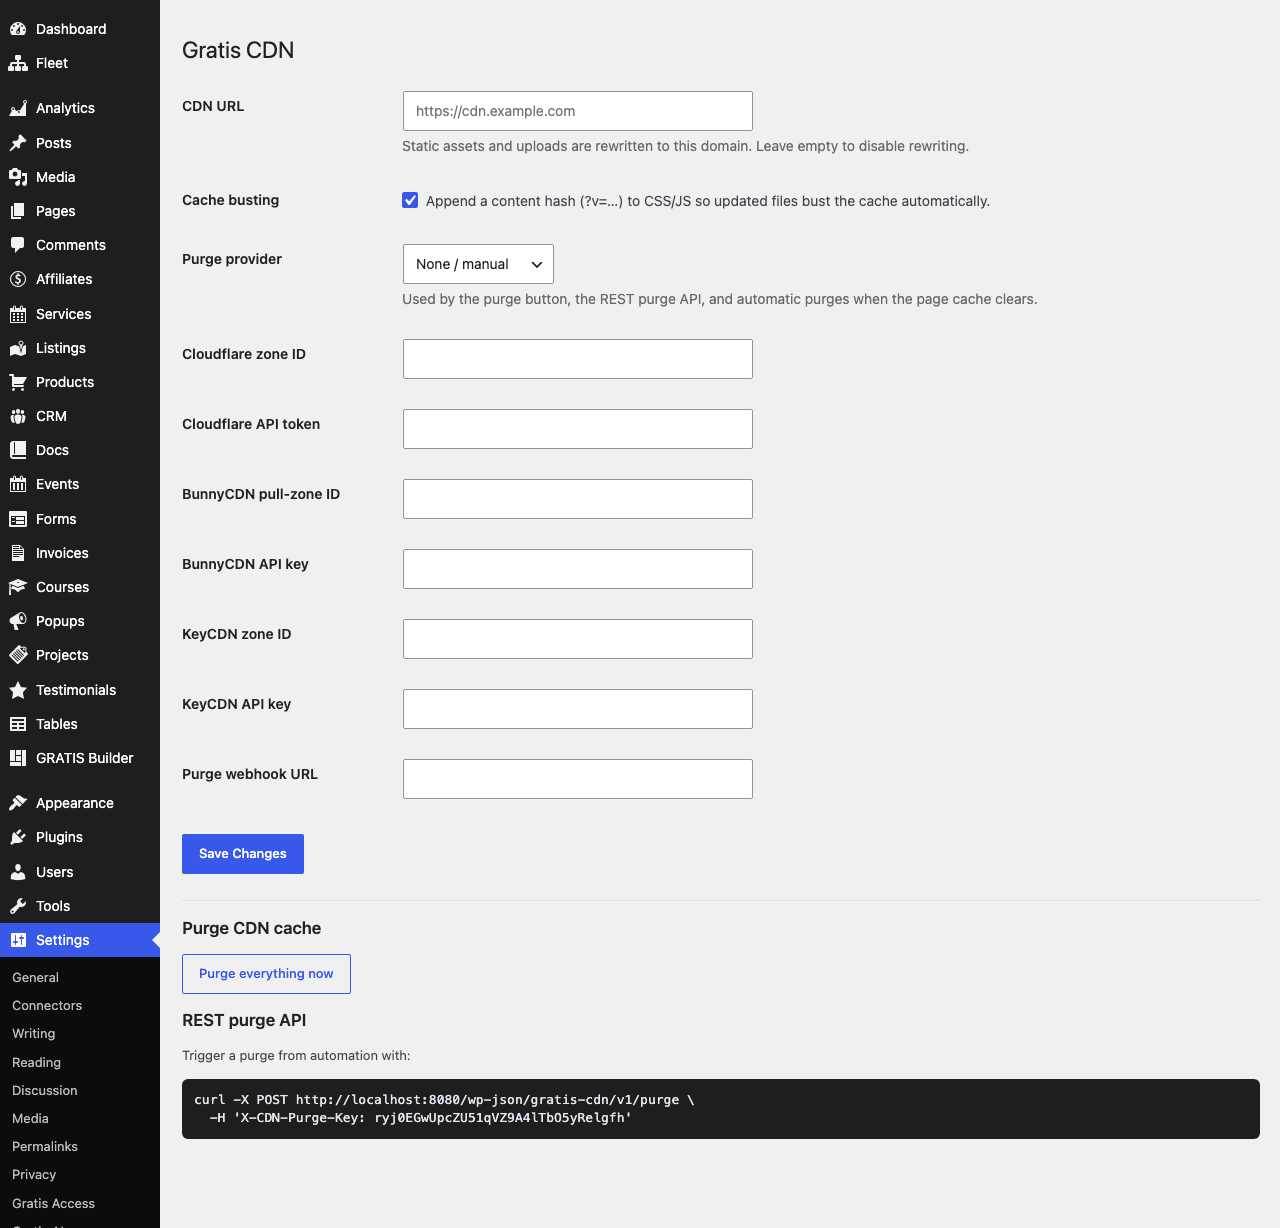Focus the CDN URL input field
The height and width of the screenshot is (1228, 1280).
click(x=578, y=111)
